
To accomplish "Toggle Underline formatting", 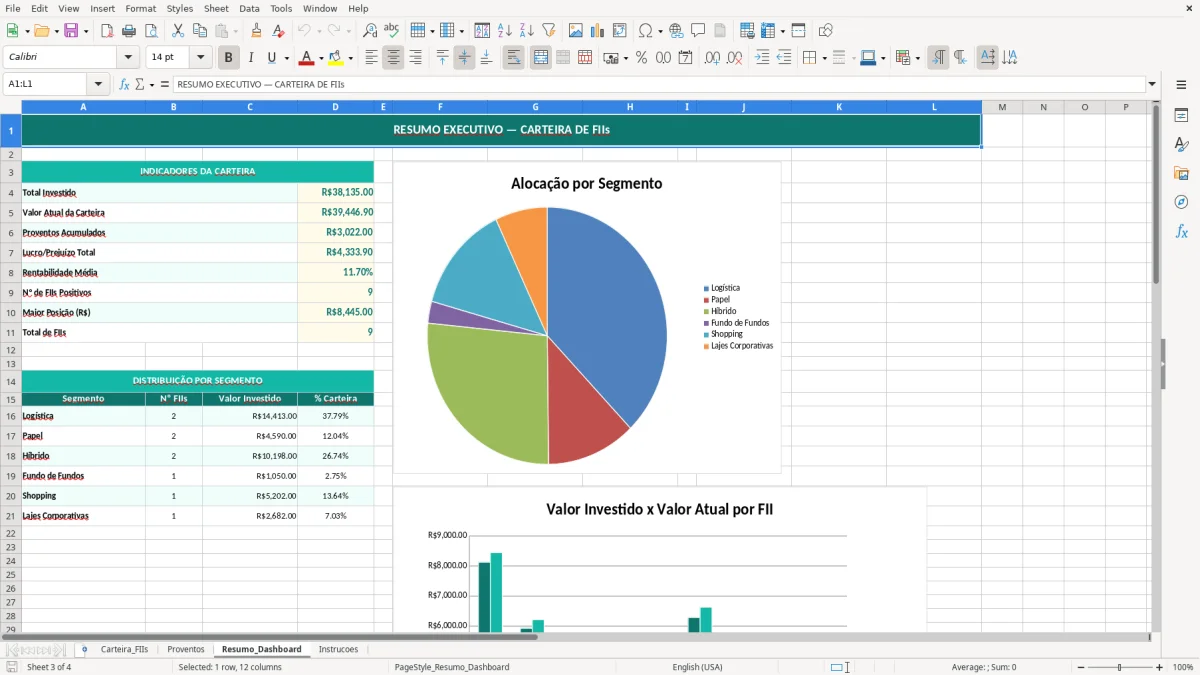I will coord(271,58).
